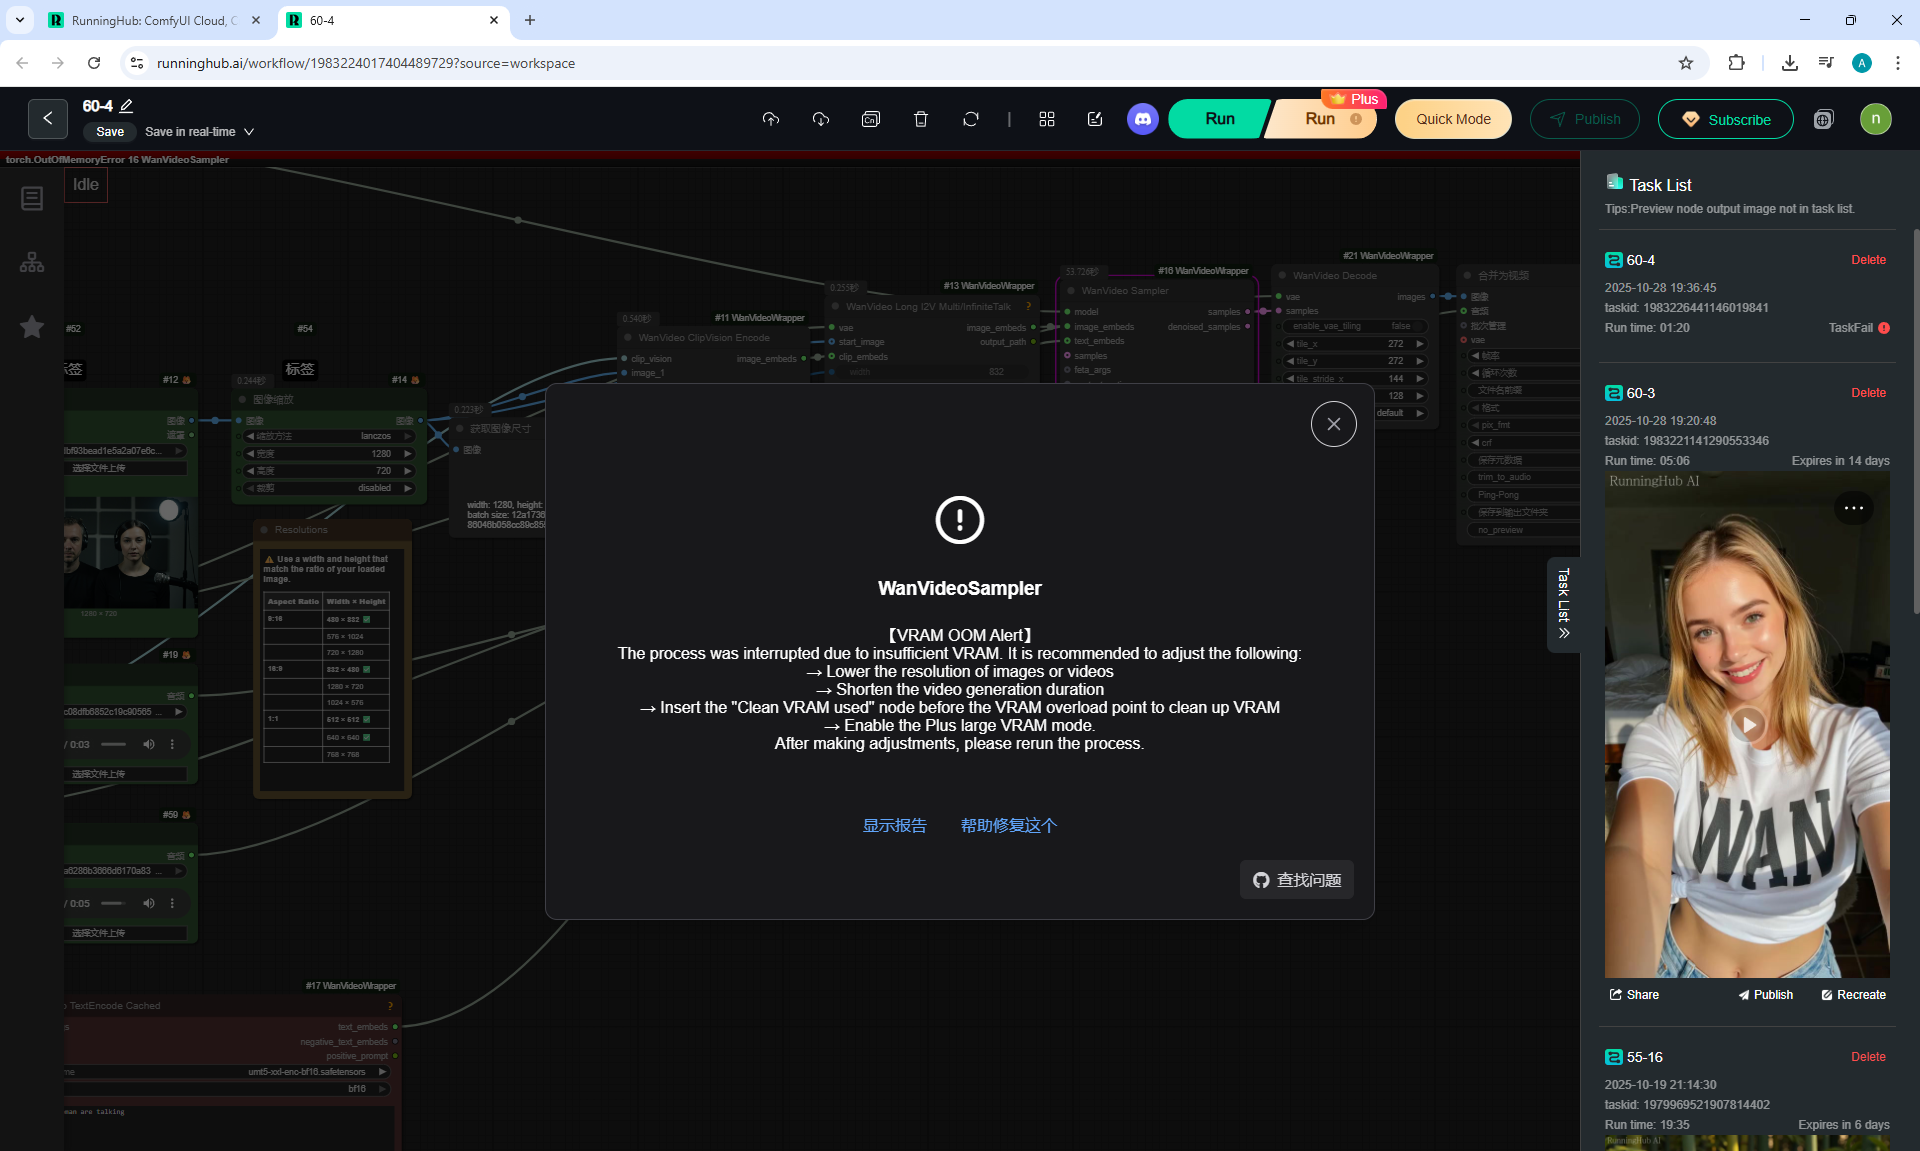Screen dimensions: 1920x1151
Task: Click the download cloud icon
Action: point(821,119)
